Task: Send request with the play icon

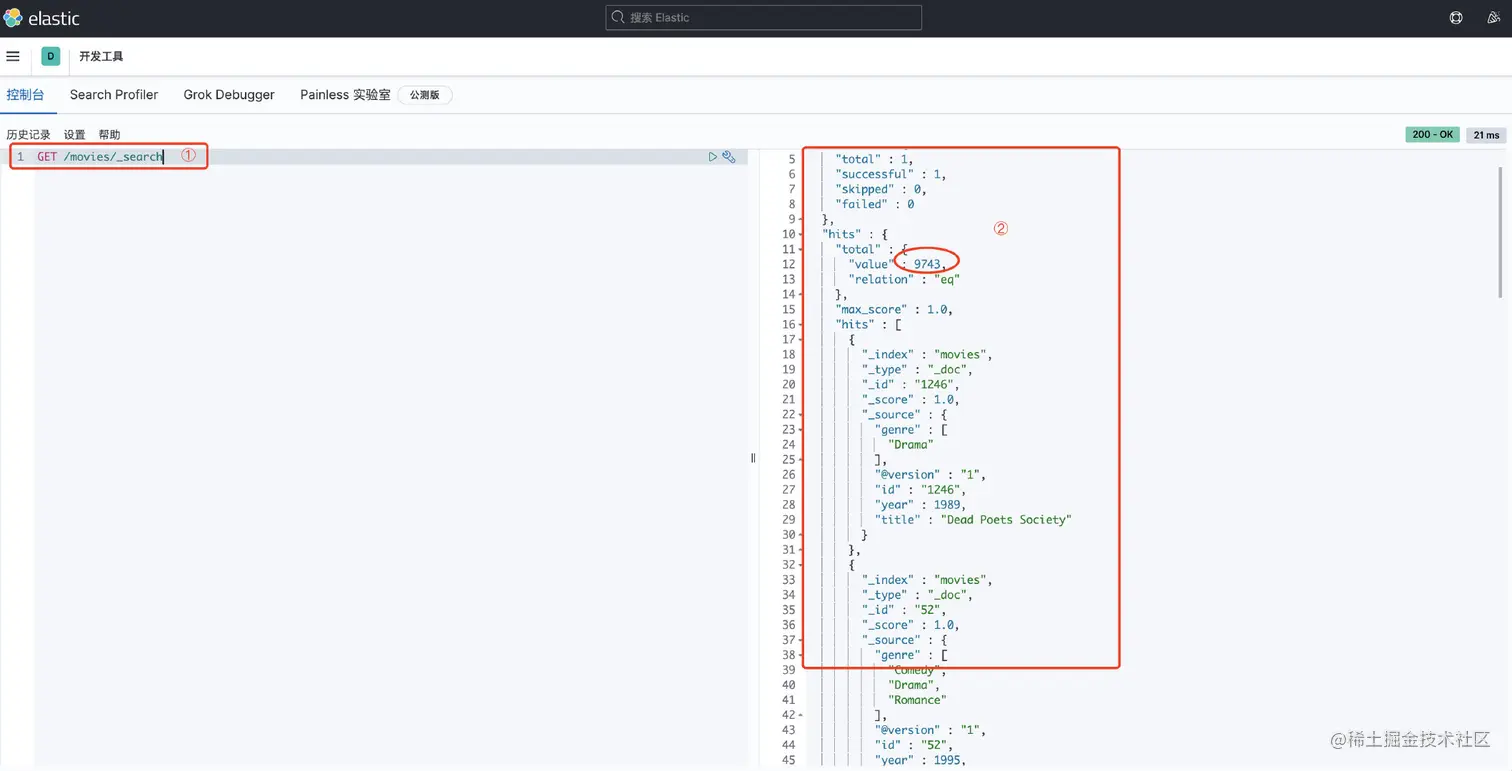Action: [x=713, y=157]
